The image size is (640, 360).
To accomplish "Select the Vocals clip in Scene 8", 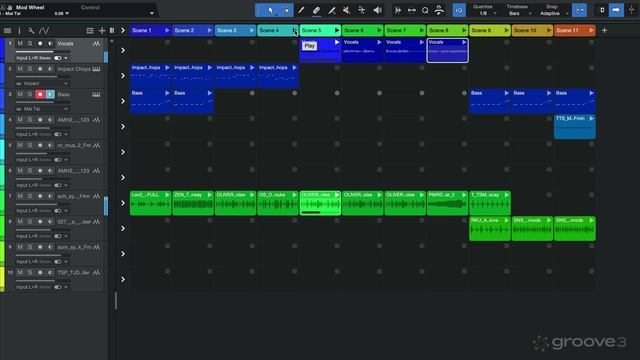I will tap(447, 51).
